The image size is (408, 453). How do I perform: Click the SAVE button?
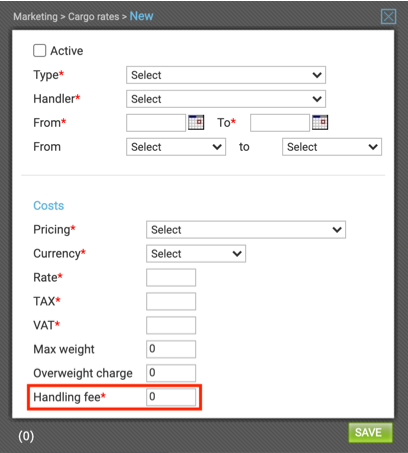click(370, 433)
